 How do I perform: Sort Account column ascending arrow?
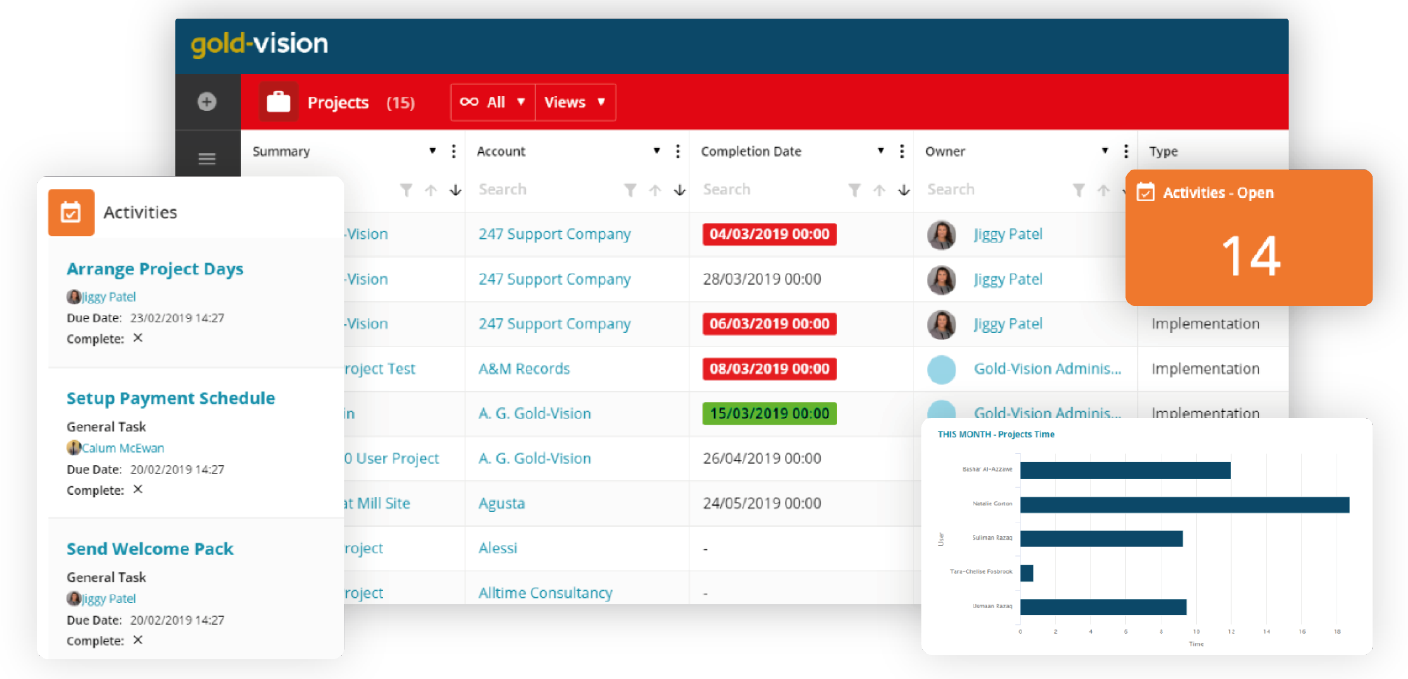[x=655, y=190]
